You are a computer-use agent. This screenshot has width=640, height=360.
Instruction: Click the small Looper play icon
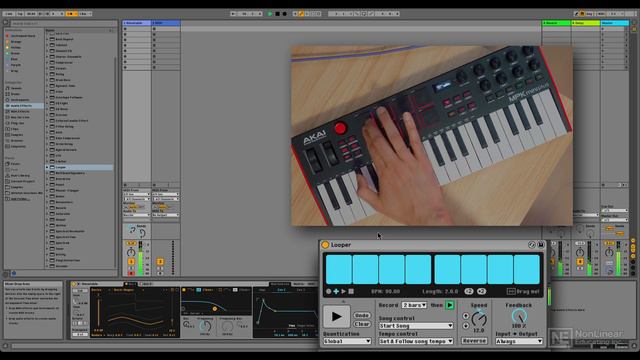[x=344, y=291]
